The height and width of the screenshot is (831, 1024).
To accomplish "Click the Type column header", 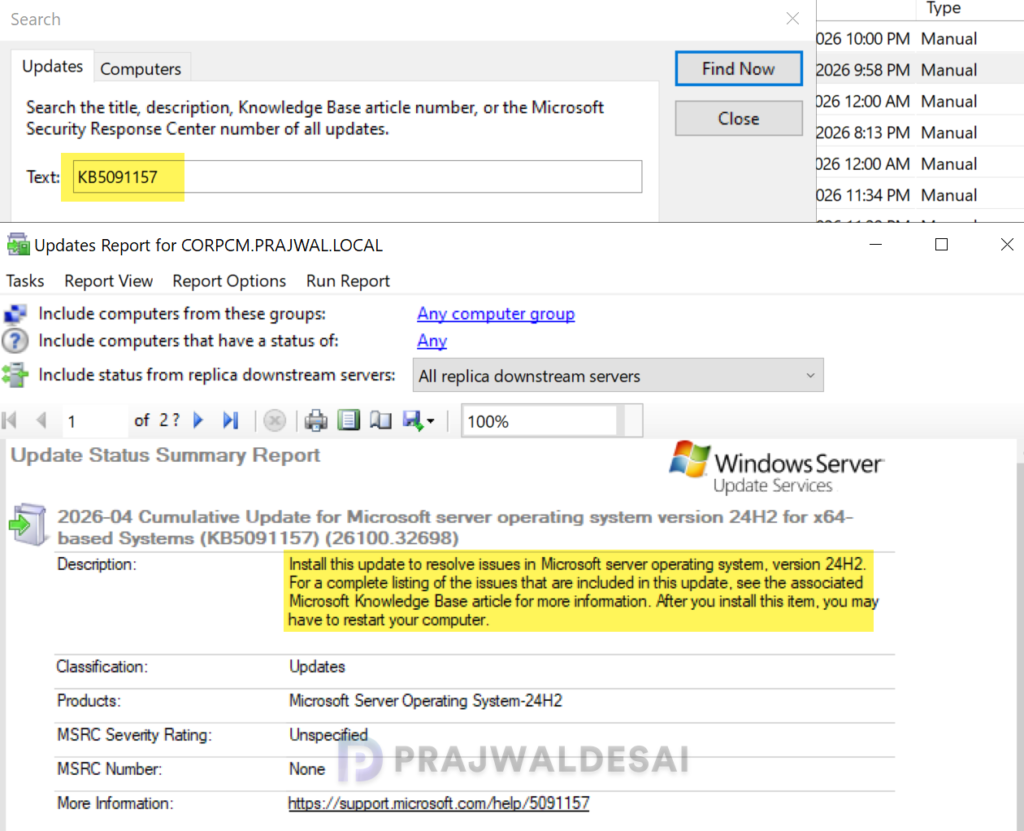I will coord(943,8).
